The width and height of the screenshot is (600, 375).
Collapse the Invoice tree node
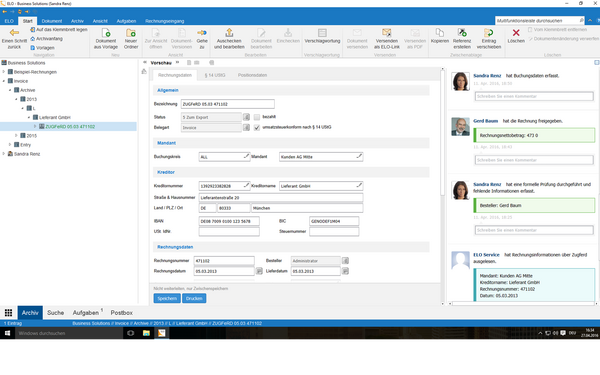(x=4, y=81)
